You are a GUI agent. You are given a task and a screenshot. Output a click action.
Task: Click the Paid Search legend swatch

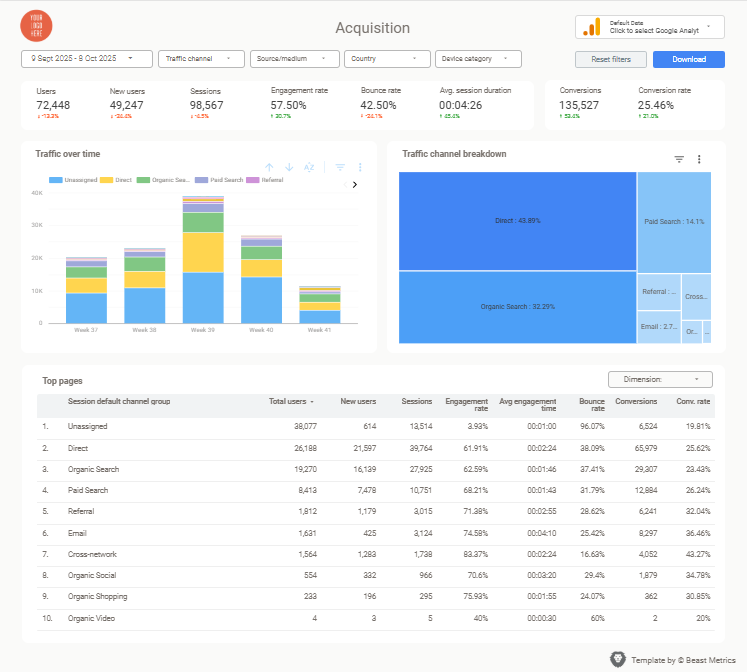(202, 180)
